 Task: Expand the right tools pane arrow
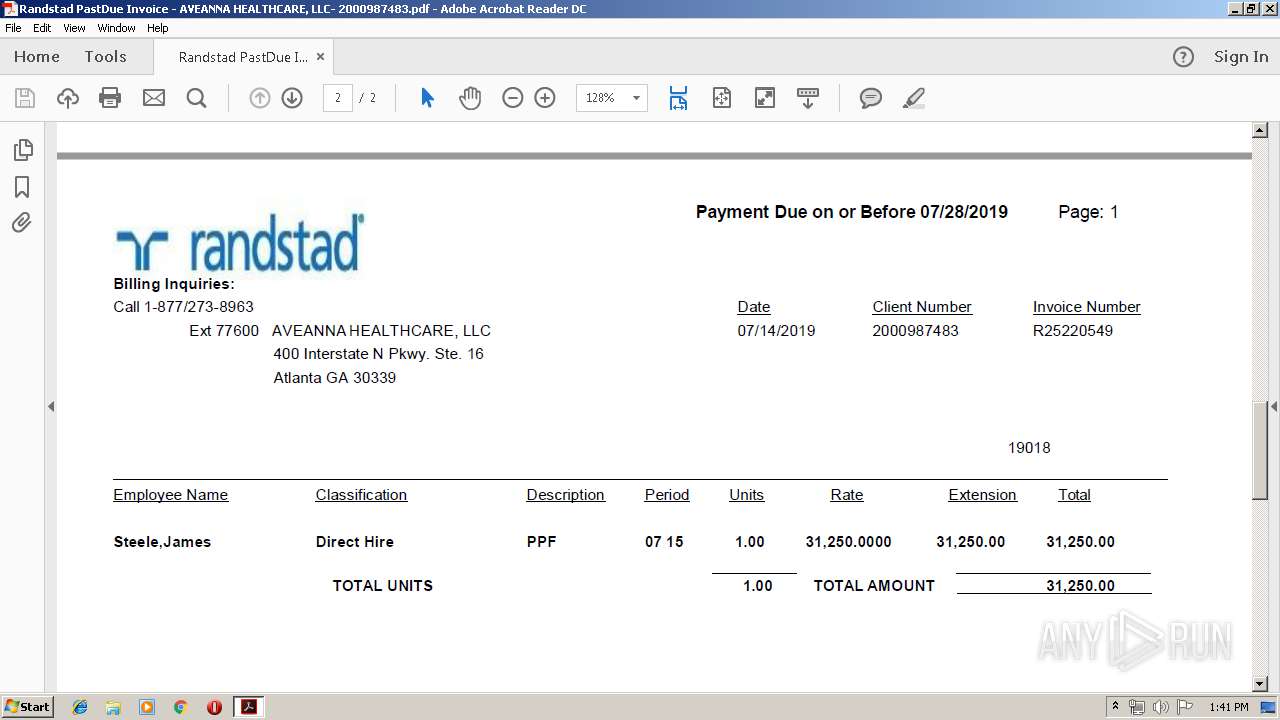(x=1274, y=406)
